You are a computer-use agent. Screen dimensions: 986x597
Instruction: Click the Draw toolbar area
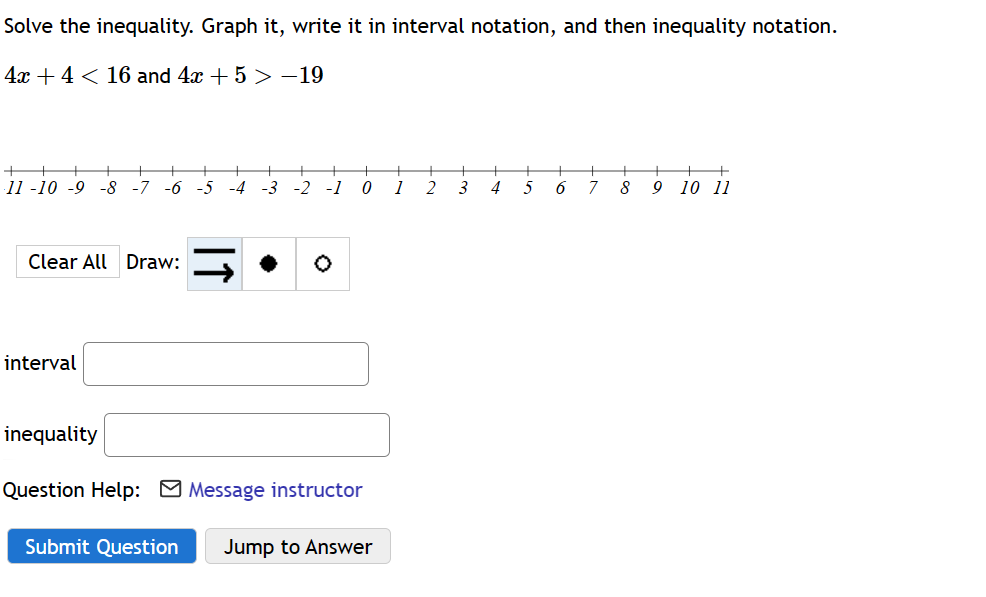click(x=152, y=262)
